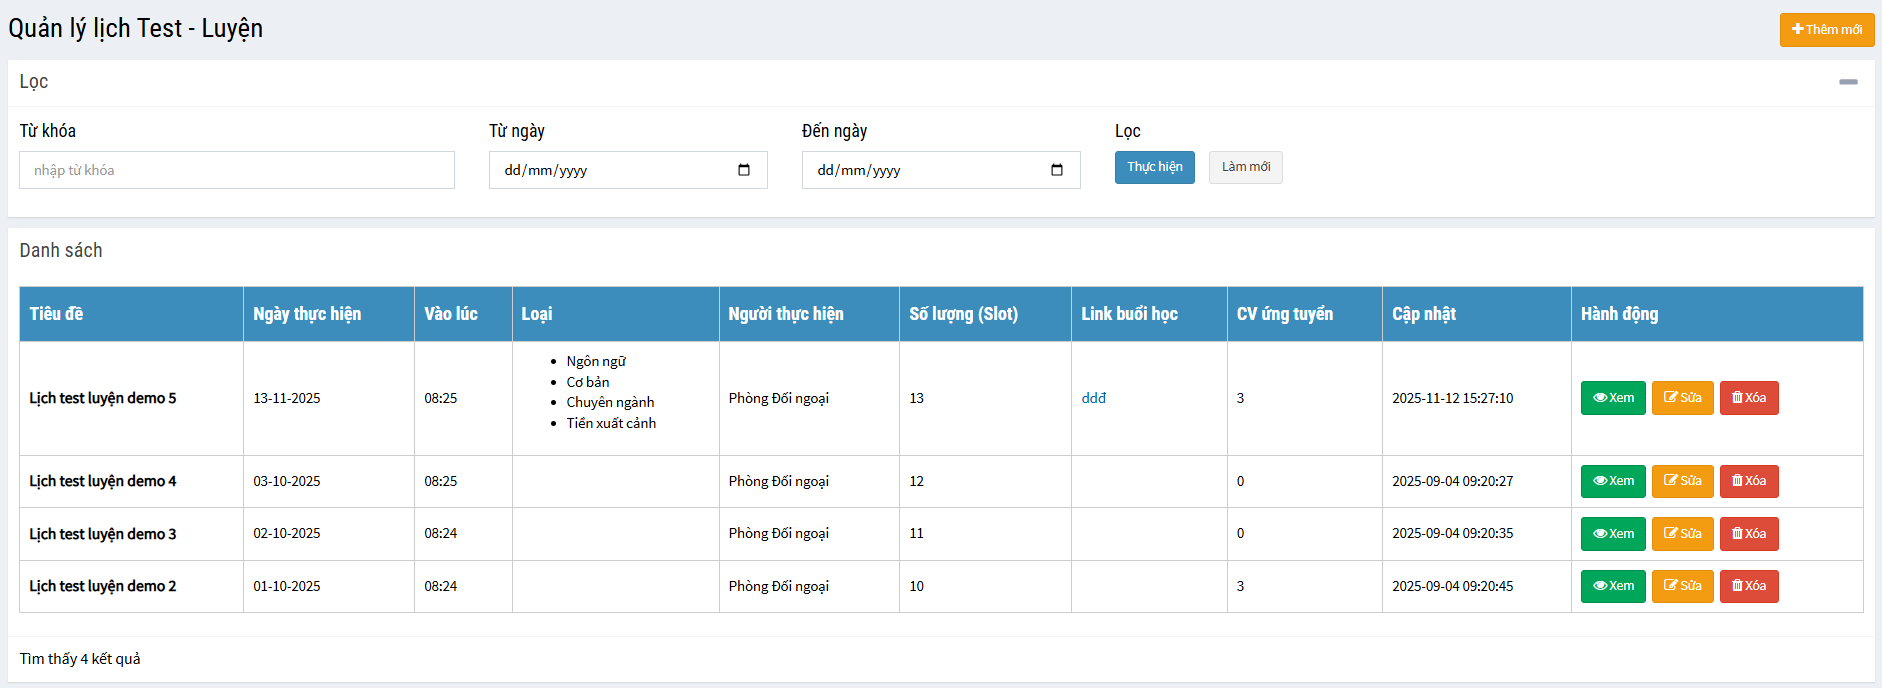Reset filters with Làm mới button

click(x=1245, y=167)
